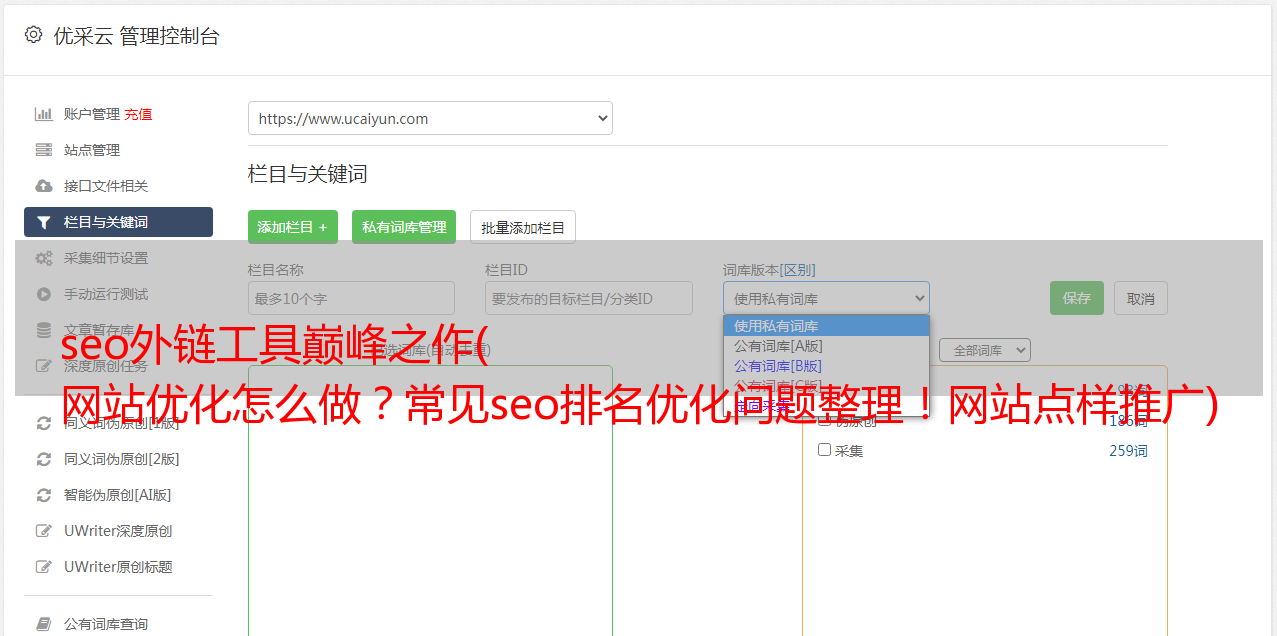Click the refresh icon for 智能伪原创[AI版]
This screenshot has width=1277, height=636.
pos(44,495)
